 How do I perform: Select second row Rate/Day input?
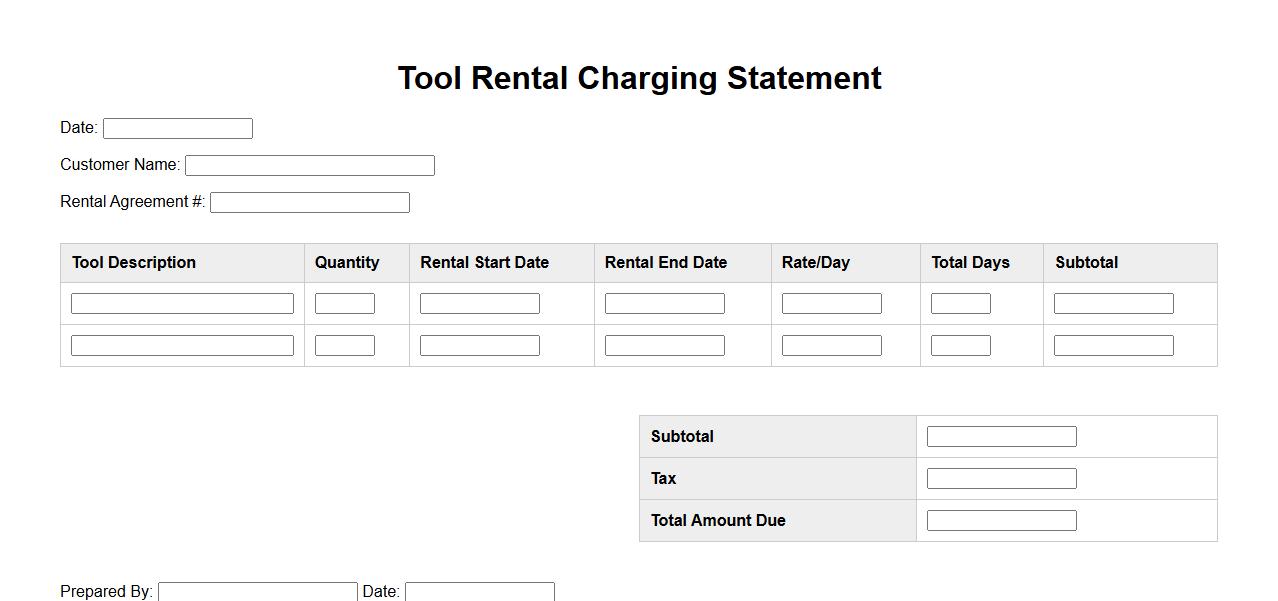pyautogui.click(x=832, y=345)
